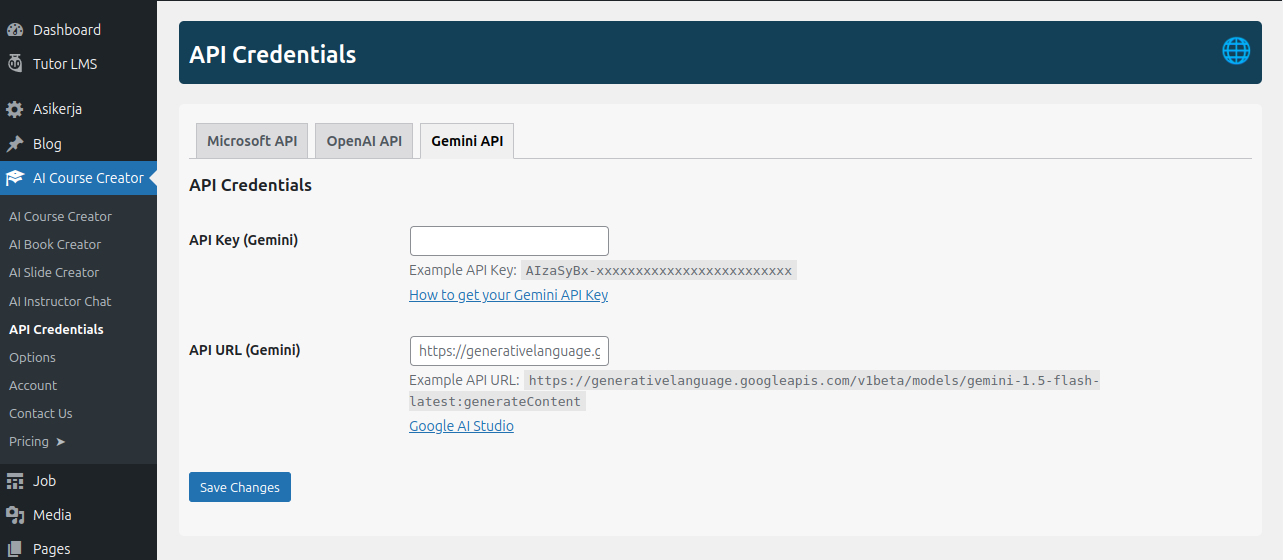Click the Media icon in sidebar
Image resolution: width=1283 pixels, height=560 pixels.
15,515
